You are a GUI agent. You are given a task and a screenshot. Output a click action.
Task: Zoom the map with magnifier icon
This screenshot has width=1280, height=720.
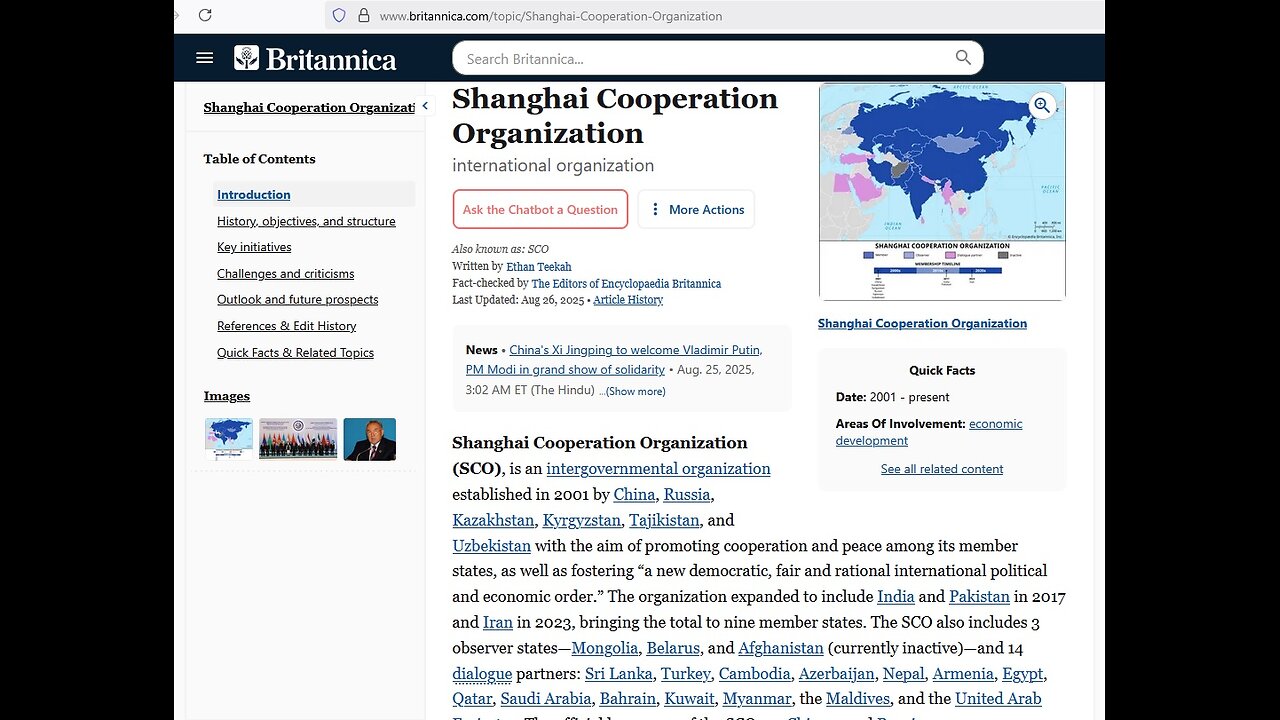[x=1043, y=105]
